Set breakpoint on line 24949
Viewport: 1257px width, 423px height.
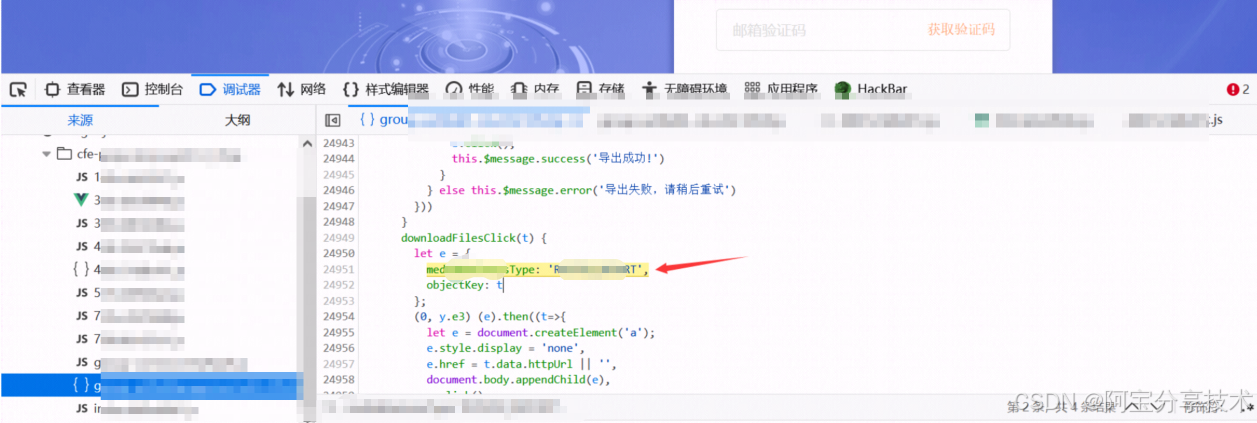(x=338, y=237)
